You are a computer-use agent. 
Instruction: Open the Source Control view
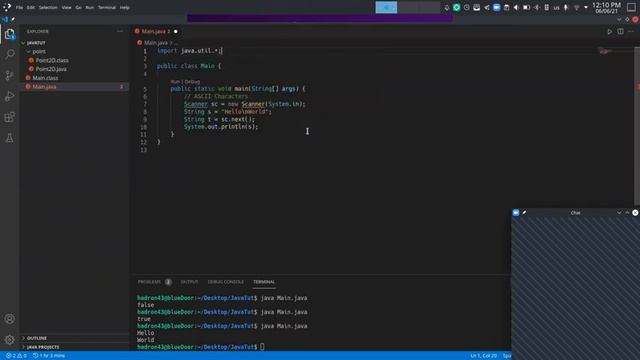(9, 76)
